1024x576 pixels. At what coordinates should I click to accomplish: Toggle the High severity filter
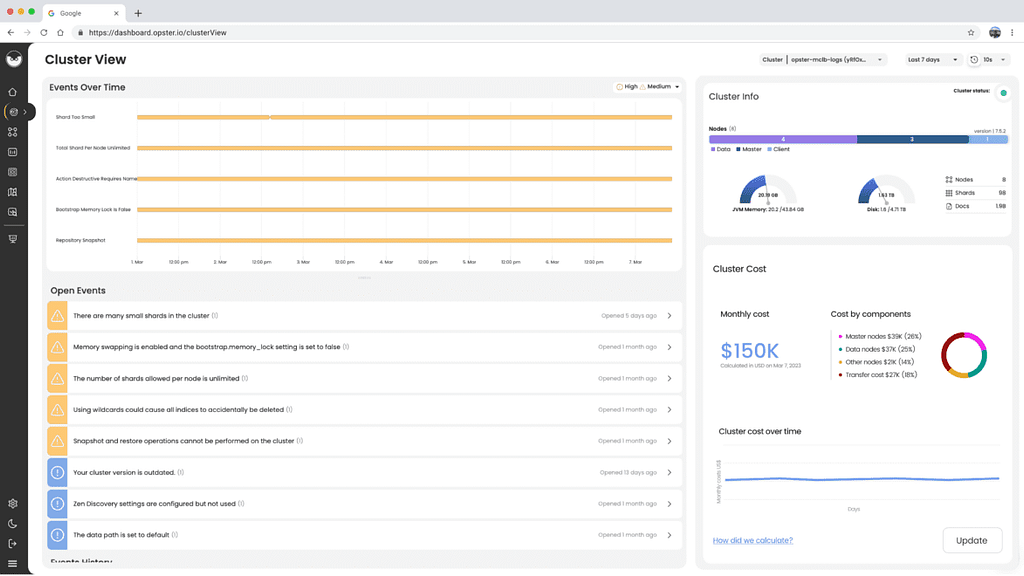coord(626,87)
